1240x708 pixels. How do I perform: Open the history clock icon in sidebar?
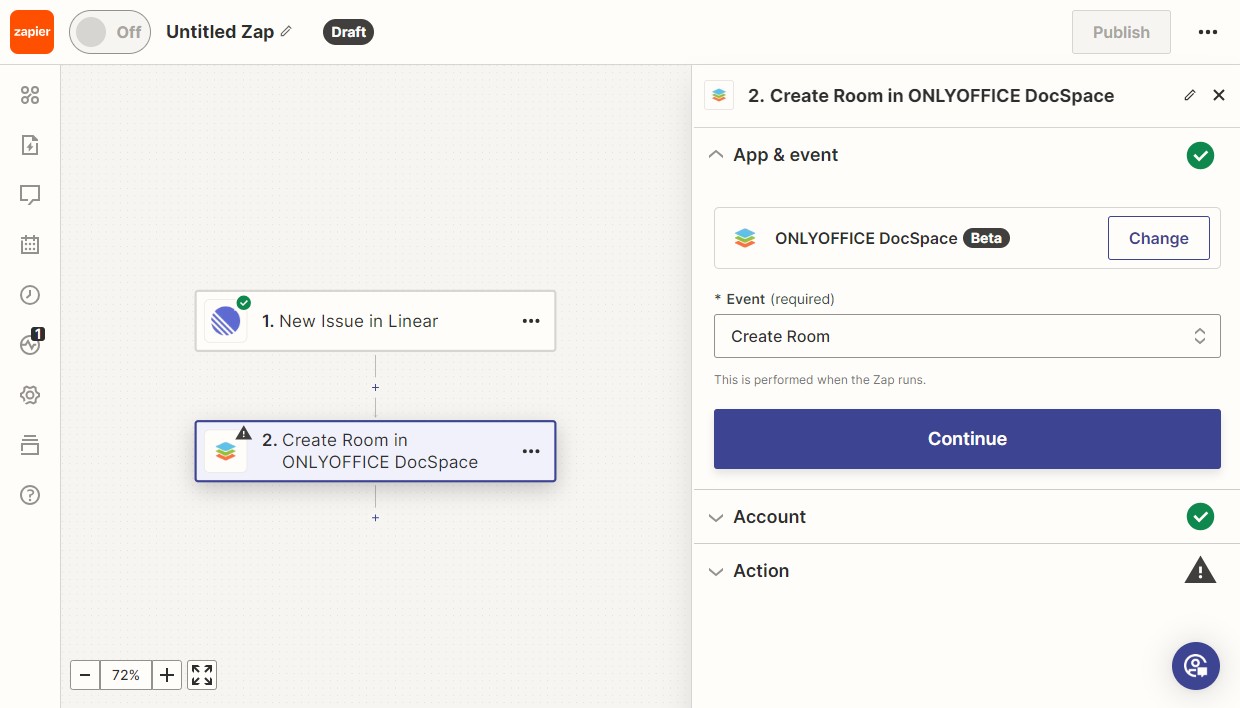coord(30,295)
